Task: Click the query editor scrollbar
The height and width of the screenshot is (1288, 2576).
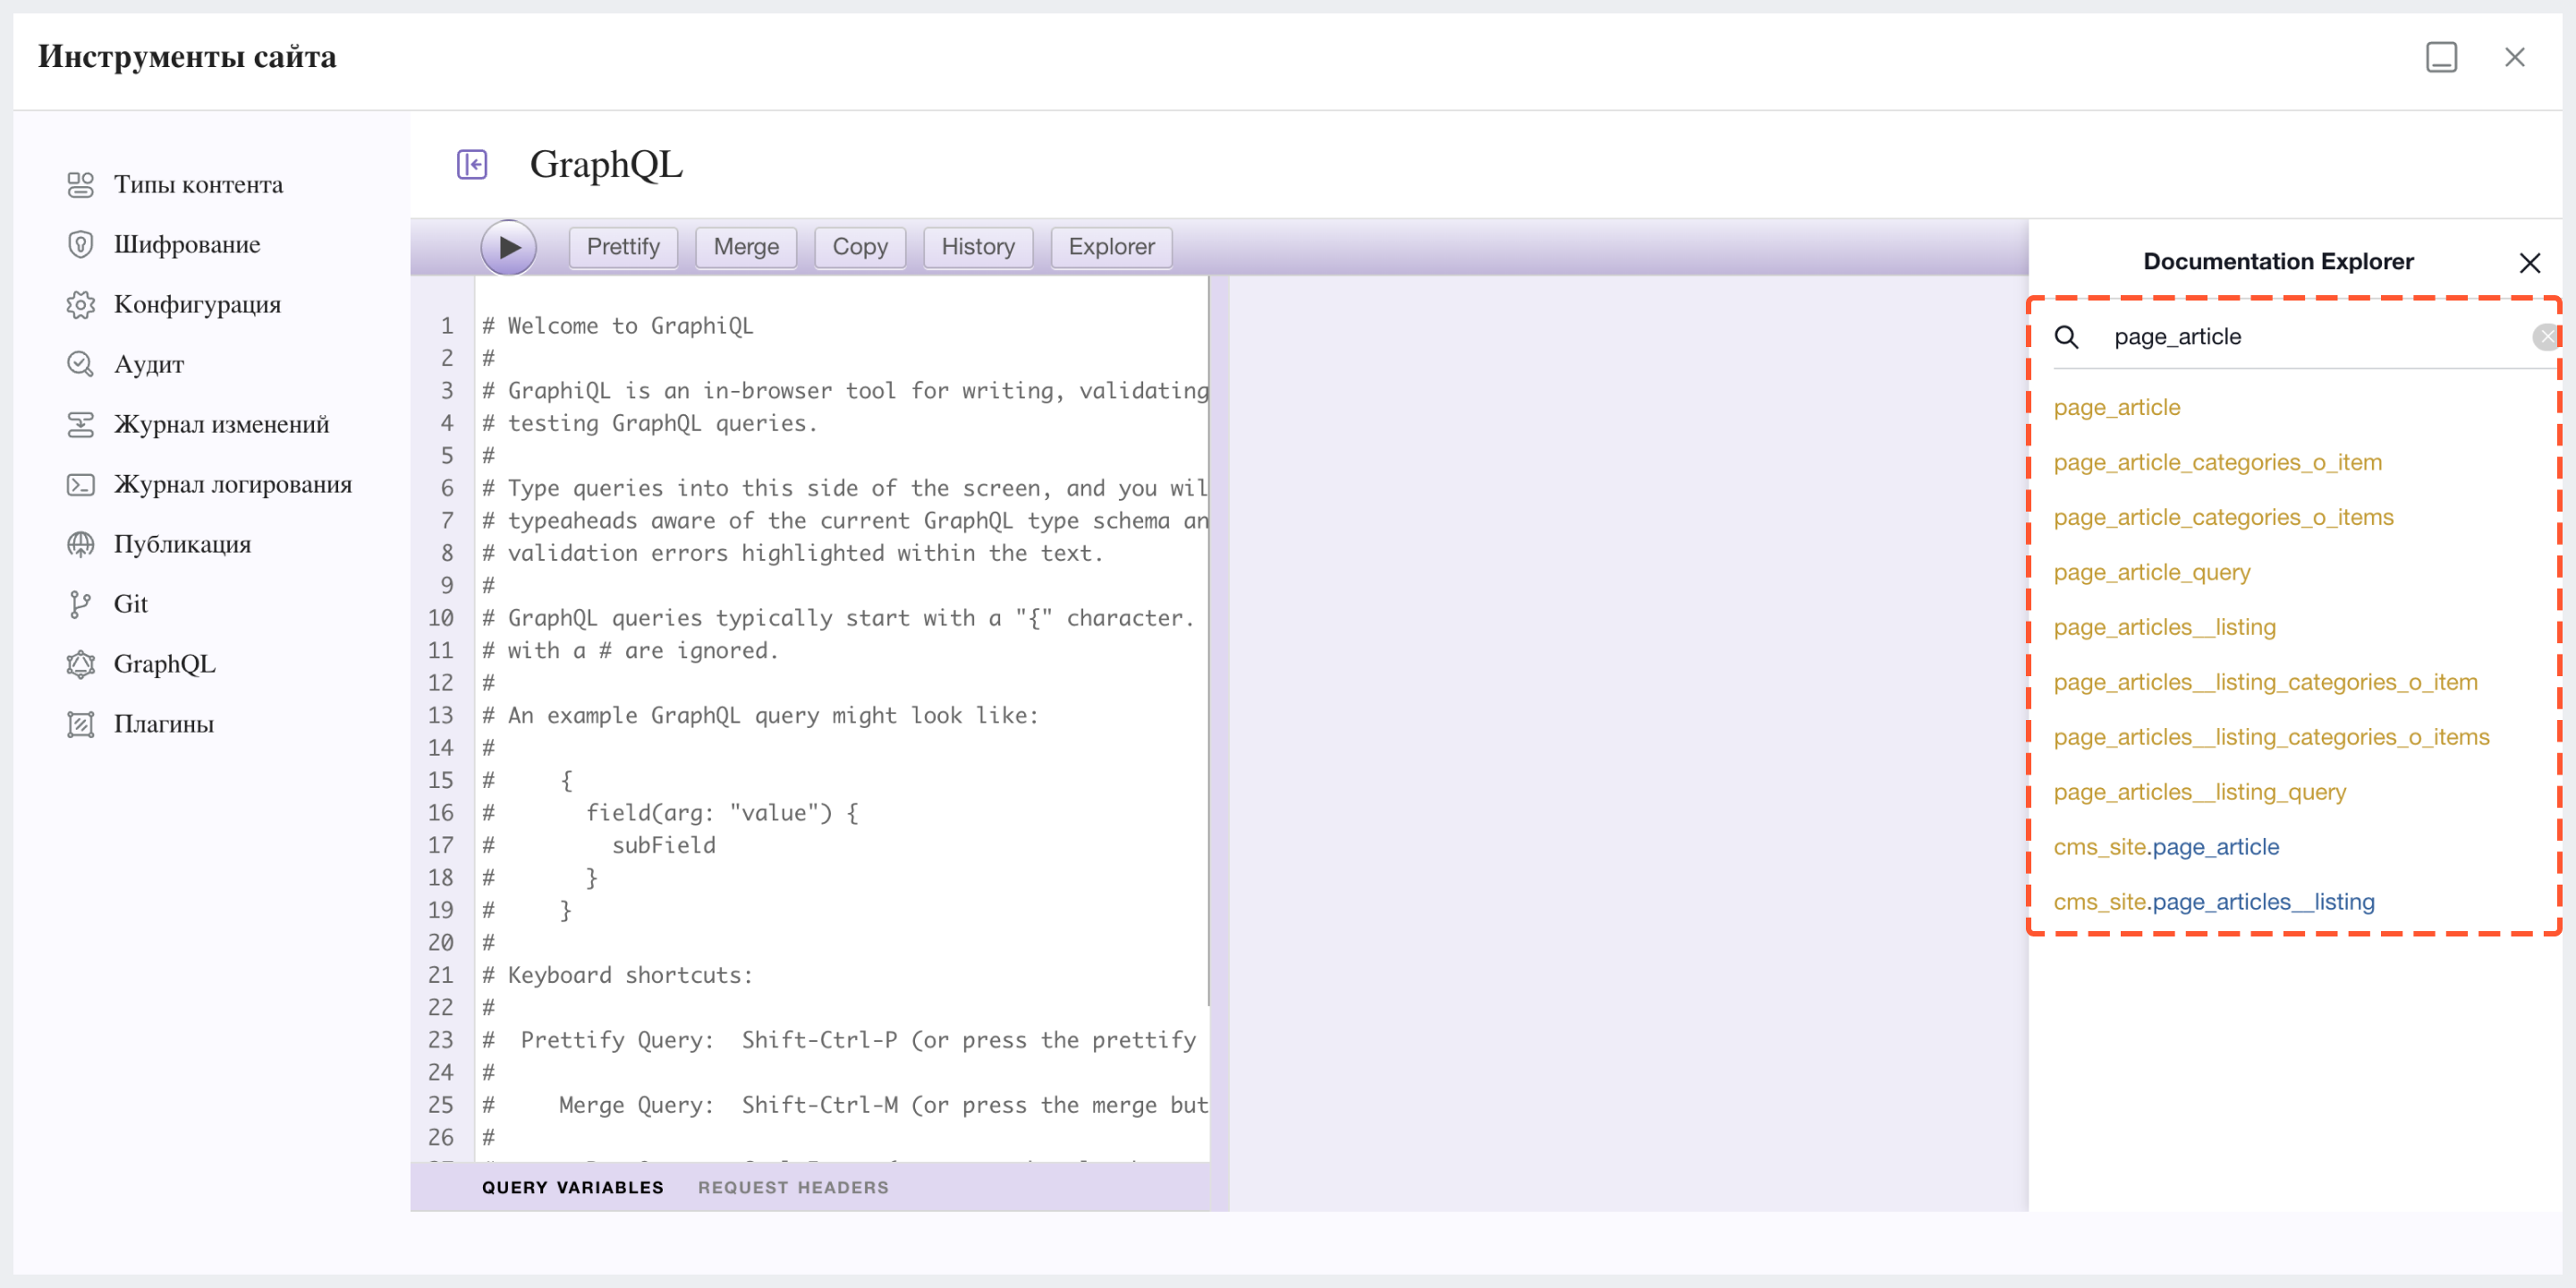Action: click(1209, 640)
